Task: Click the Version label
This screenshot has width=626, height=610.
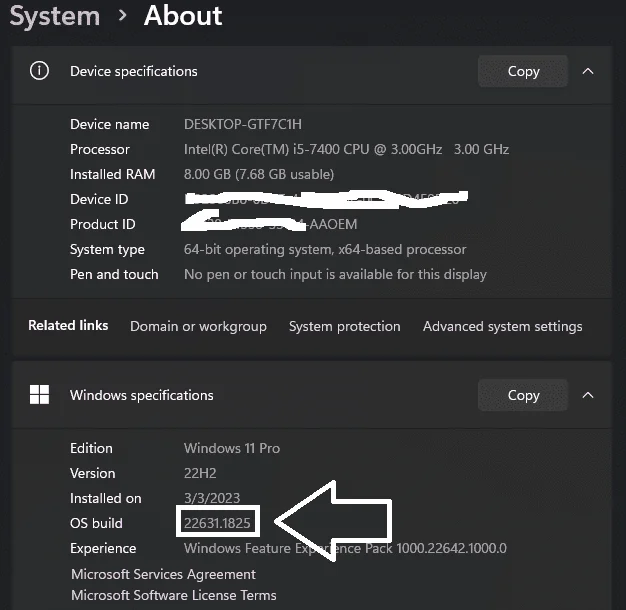Action: tap(93, 473)
